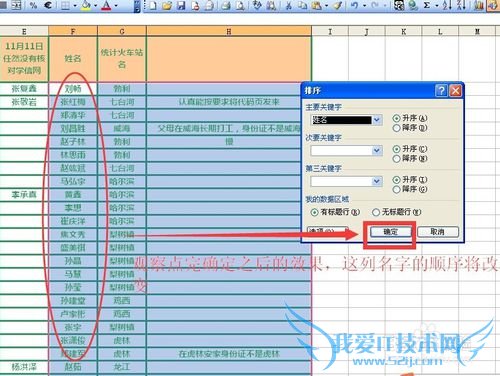Click the help question mark in 排序 dialog
500x376 pixels.
[x=441, y=90]
